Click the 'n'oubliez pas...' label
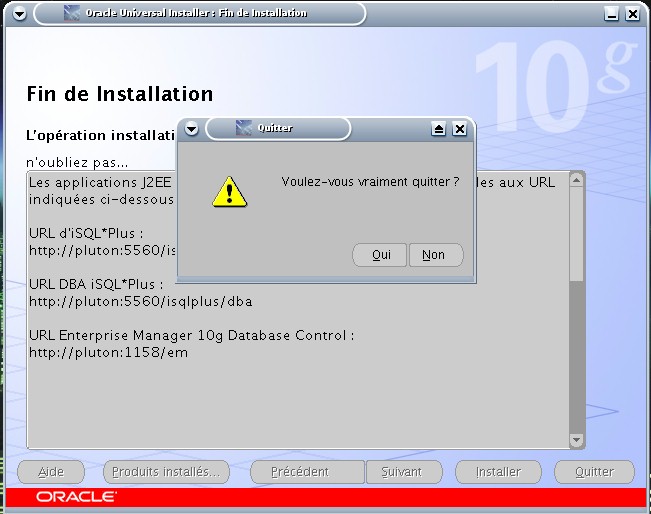The height and width of the screenshot is (514, 651). click(77, 162)
